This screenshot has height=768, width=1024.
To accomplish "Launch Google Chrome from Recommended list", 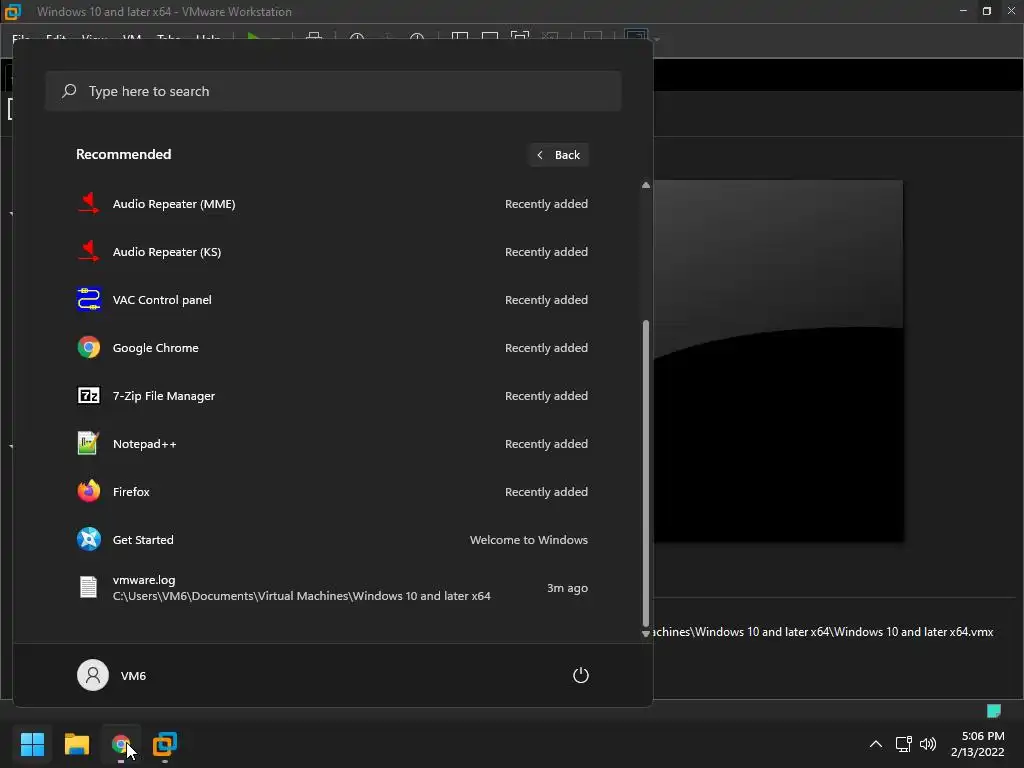I will [x=332, y=348].
